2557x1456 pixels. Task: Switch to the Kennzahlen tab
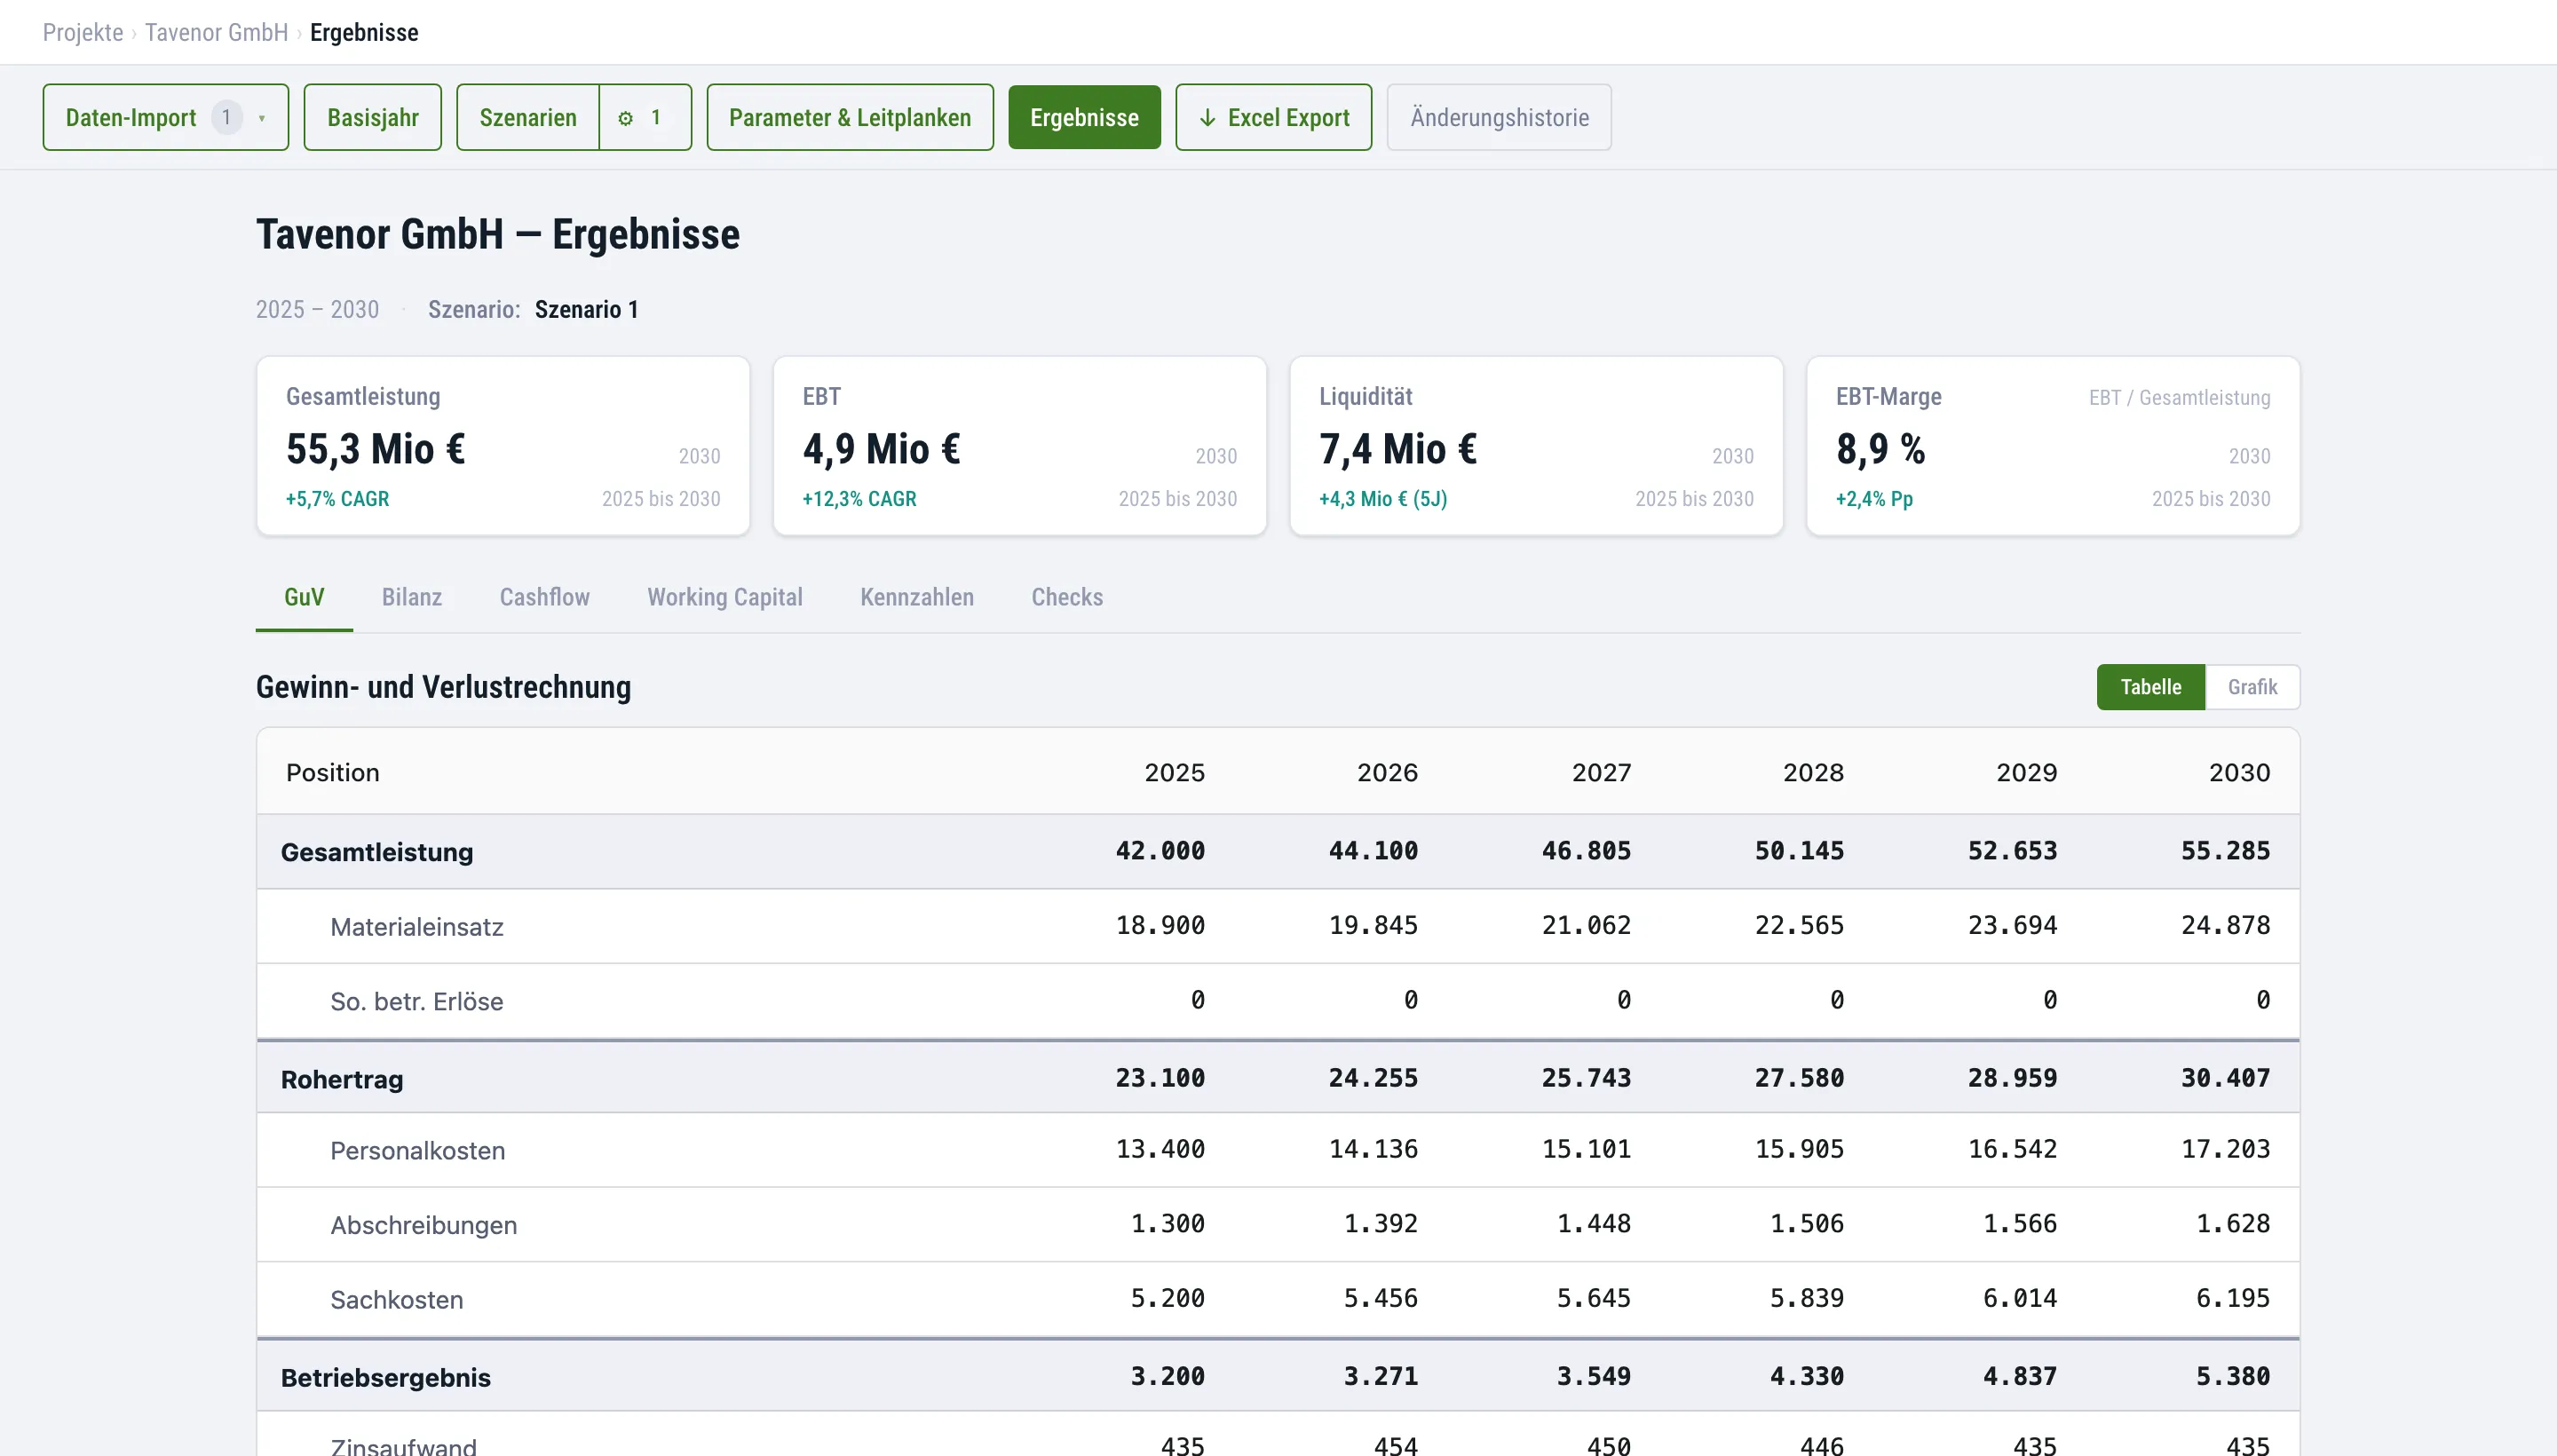(917, 597)
